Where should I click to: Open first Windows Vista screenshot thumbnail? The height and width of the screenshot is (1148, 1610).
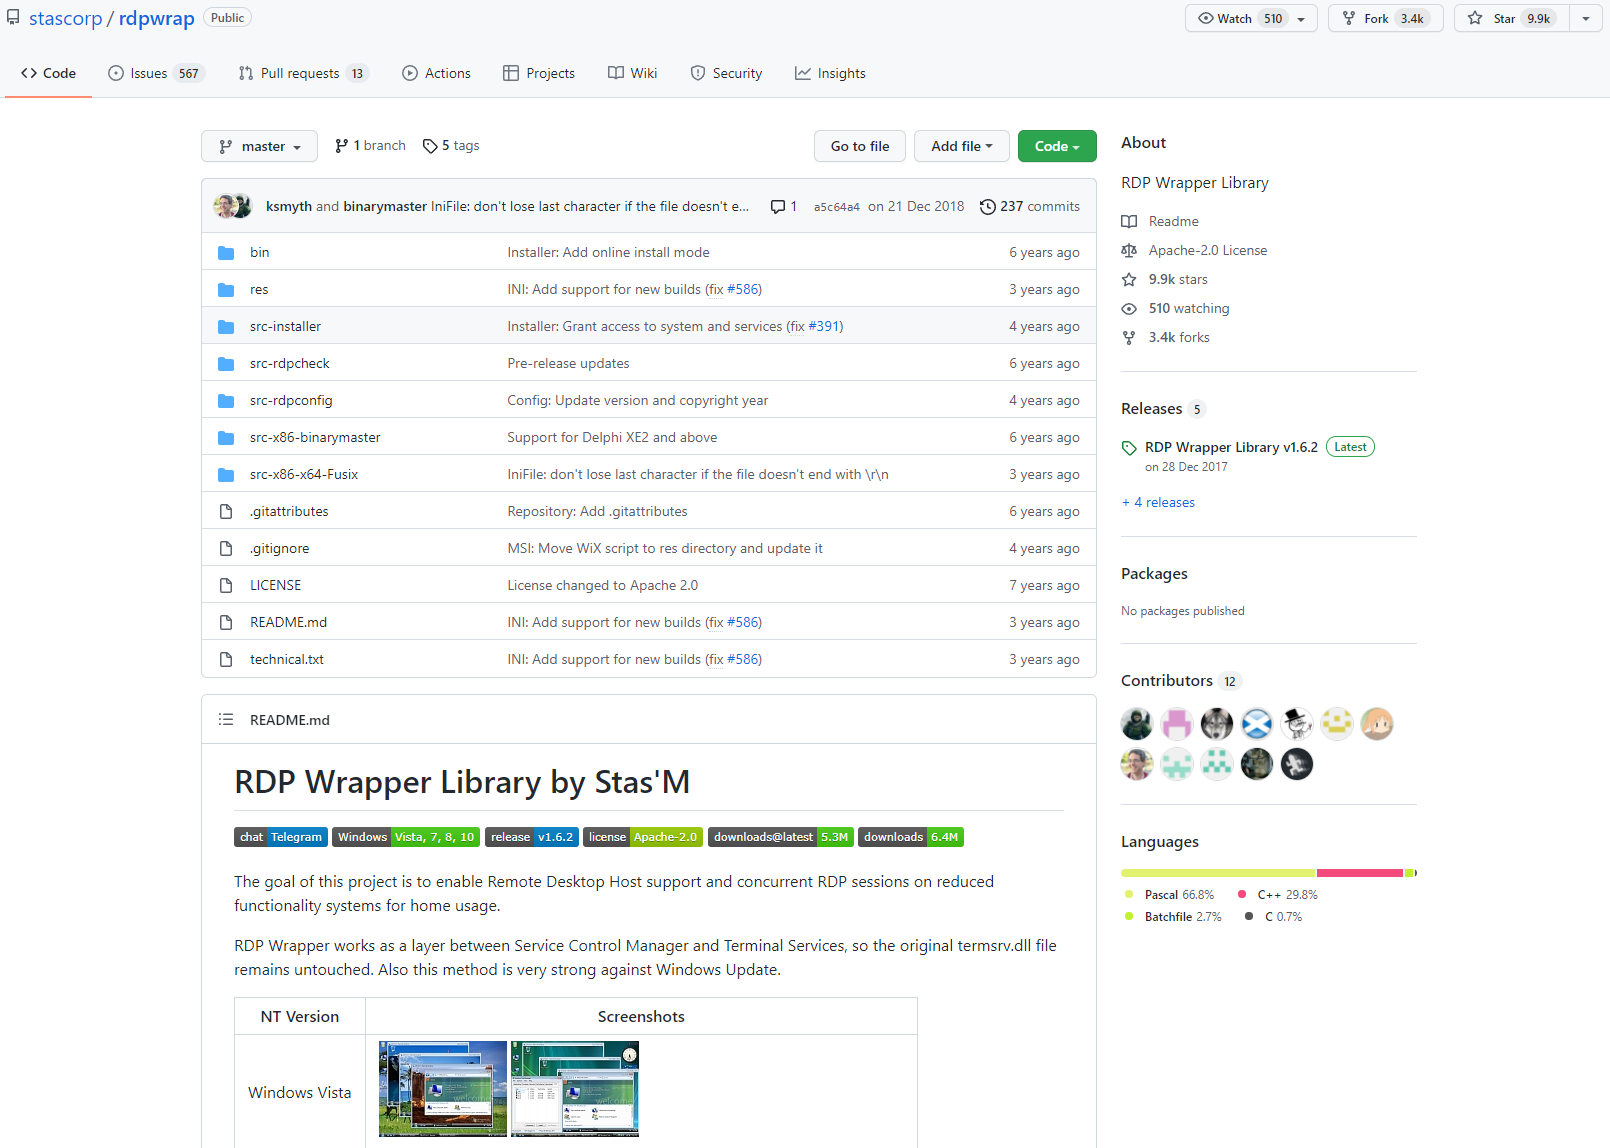[443, 1089]
